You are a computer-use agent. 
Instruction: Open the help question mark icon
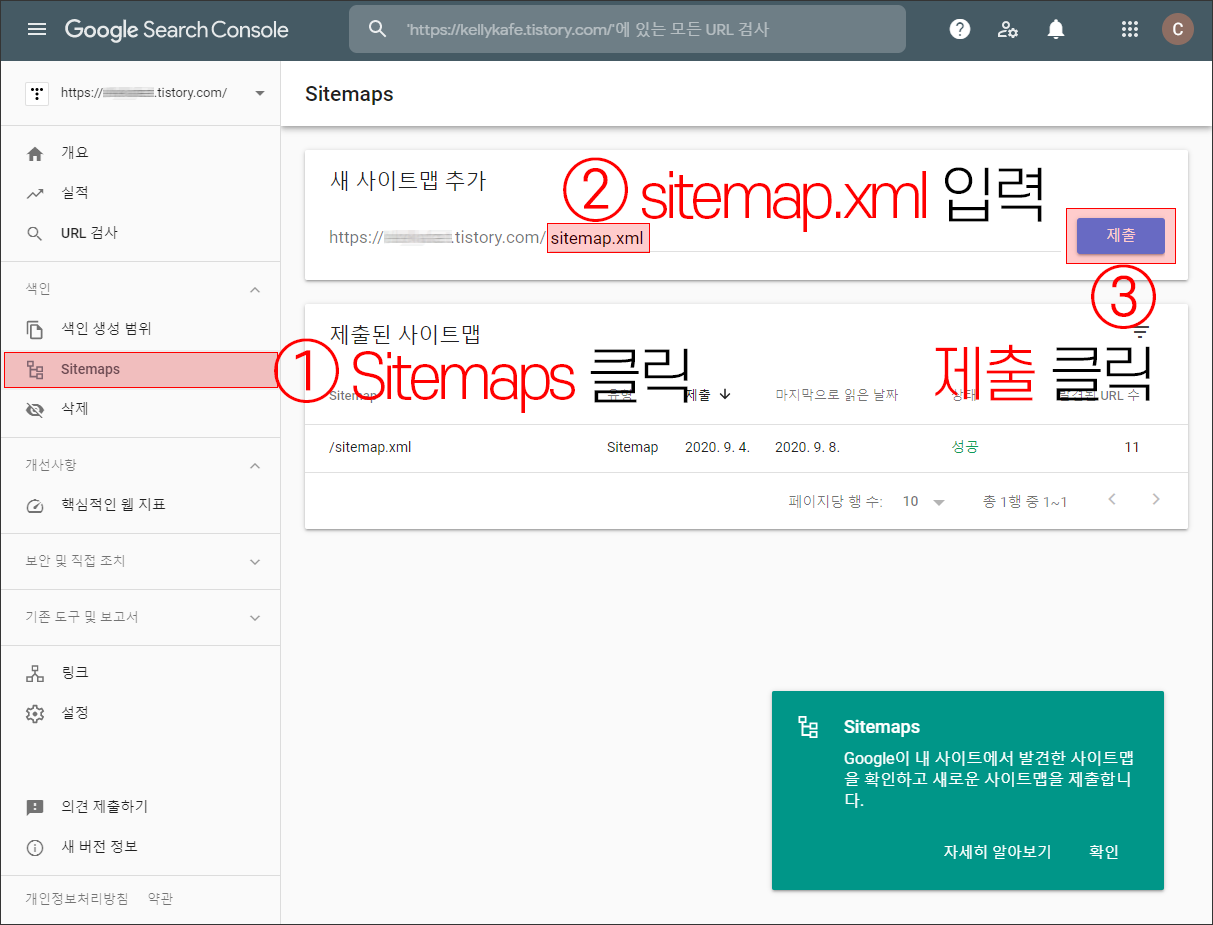click(960, 29)
